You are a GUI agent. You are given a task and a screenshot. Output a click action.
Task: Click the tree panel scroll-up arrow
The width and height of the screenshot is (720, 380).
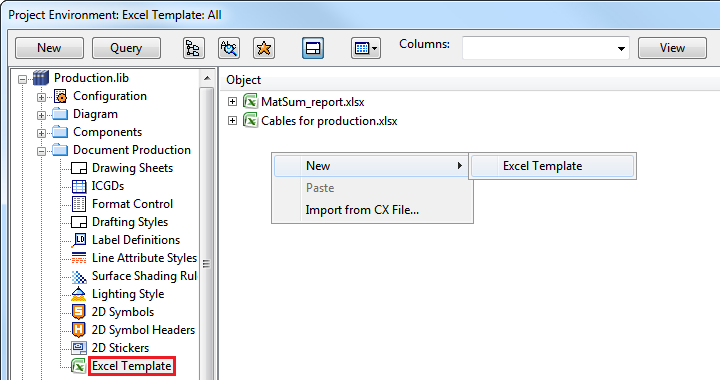click(207, 78)
